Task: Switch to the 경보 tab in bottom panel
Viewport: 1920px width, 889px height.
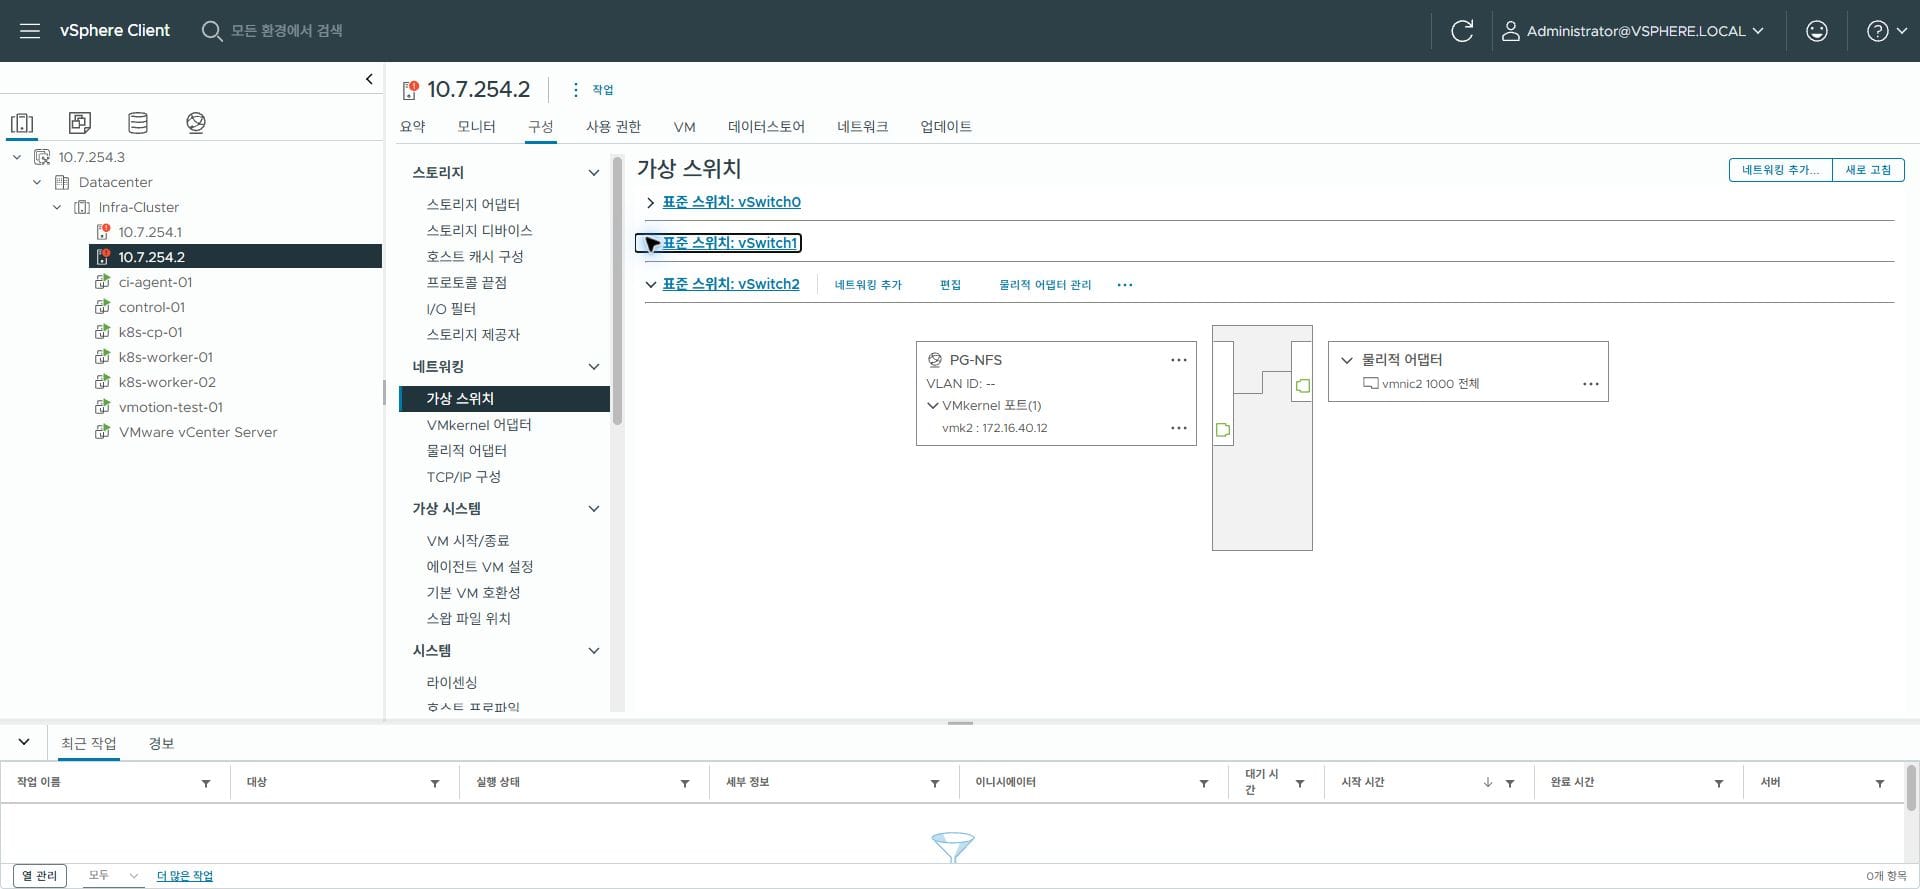Action: 161,744
